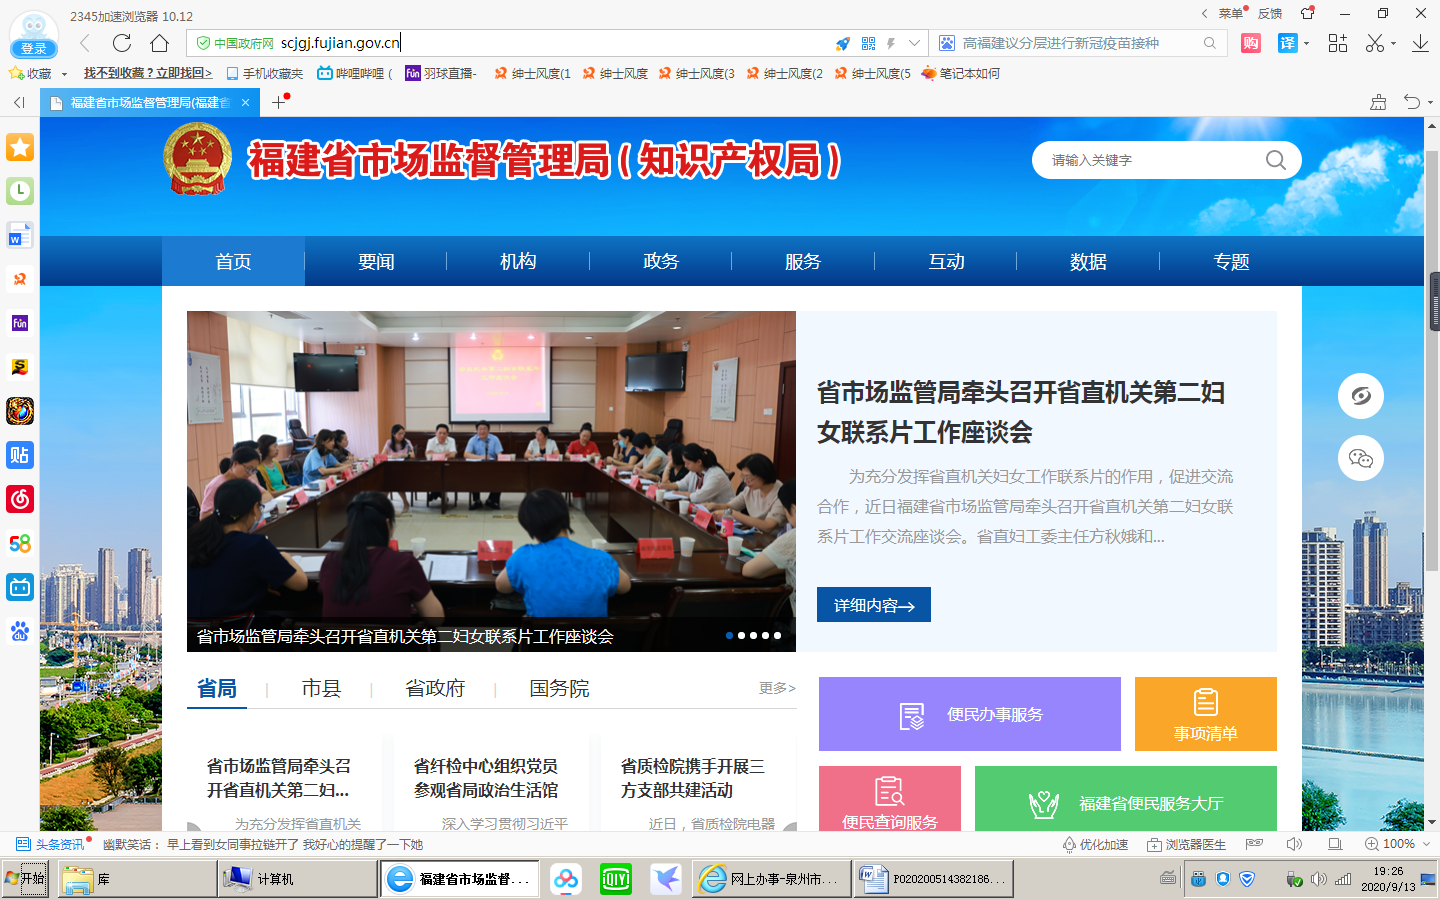This screenshot has width=1440, height=900.
Task: Open the WeChat floating icon
Action: pyautogui.click(x=1360, y=458)
